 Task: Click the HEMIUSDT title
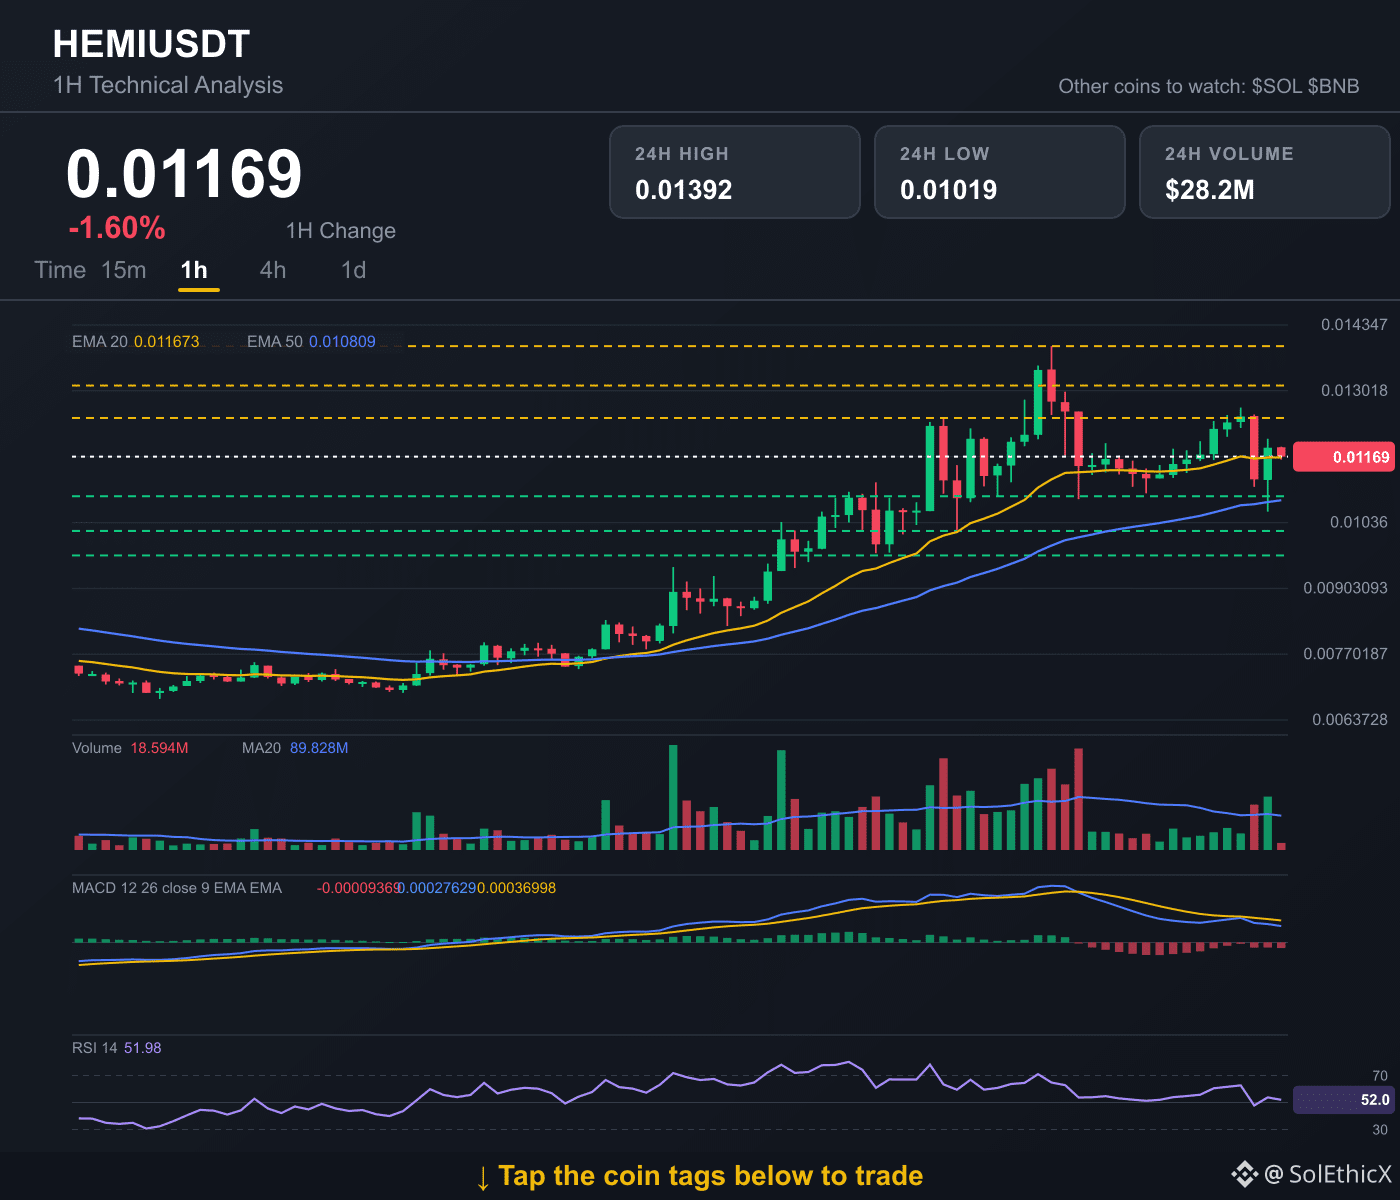151,44
